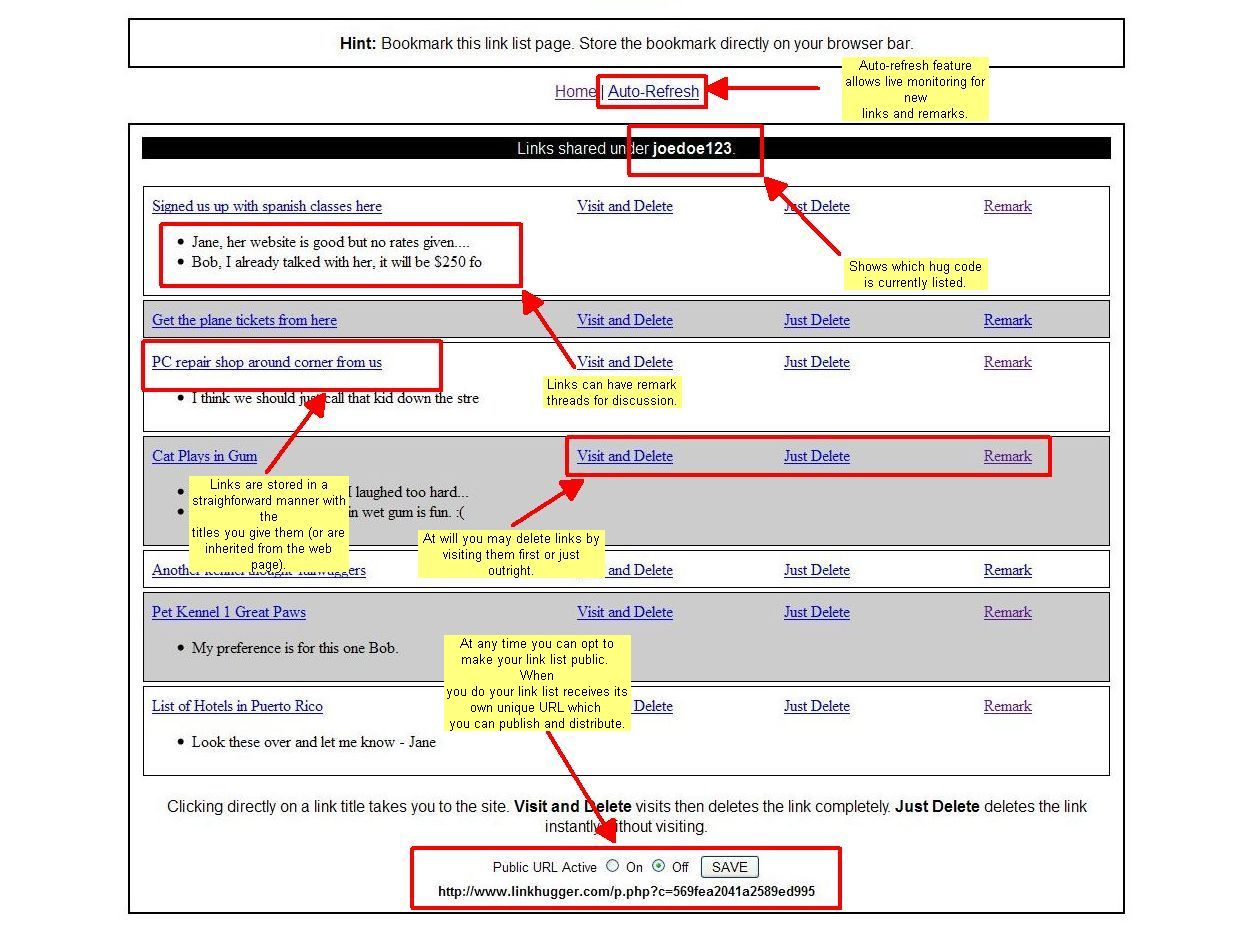Open 'Pet Kennel 1 Great Paws' link

click(229, 612)
